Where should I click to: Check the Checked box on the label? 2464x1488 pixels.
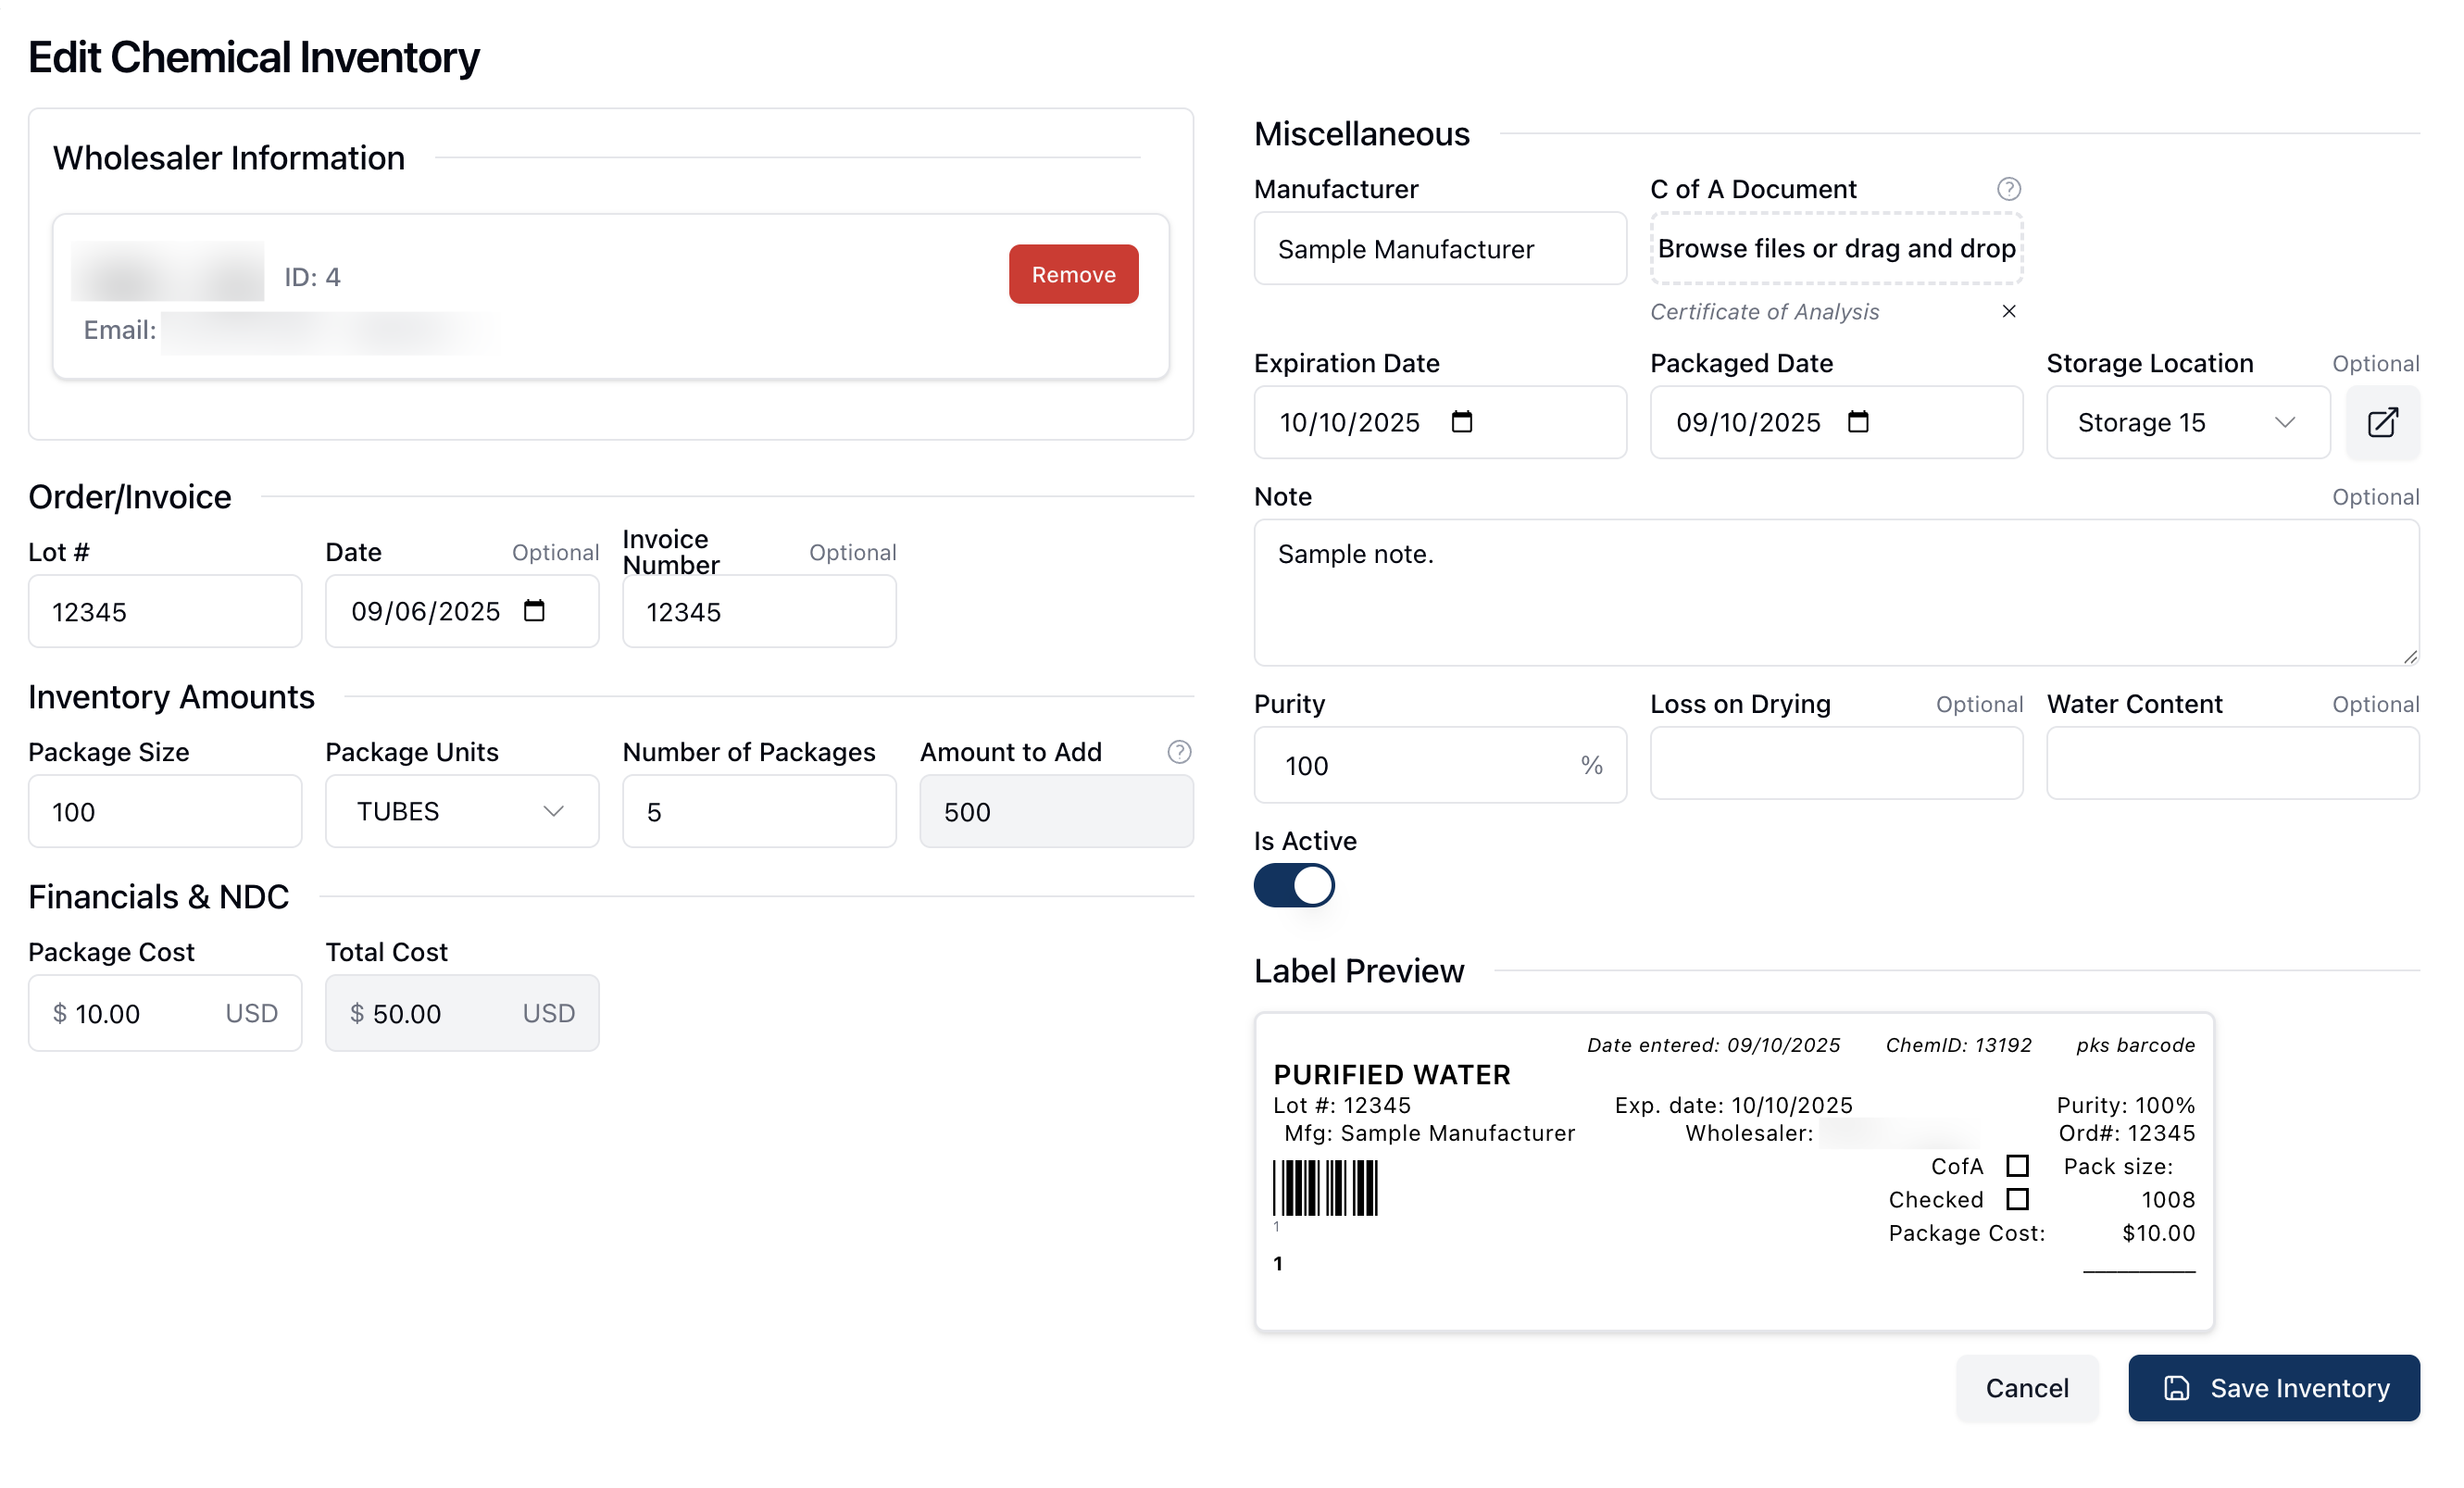[2016, 1198]
